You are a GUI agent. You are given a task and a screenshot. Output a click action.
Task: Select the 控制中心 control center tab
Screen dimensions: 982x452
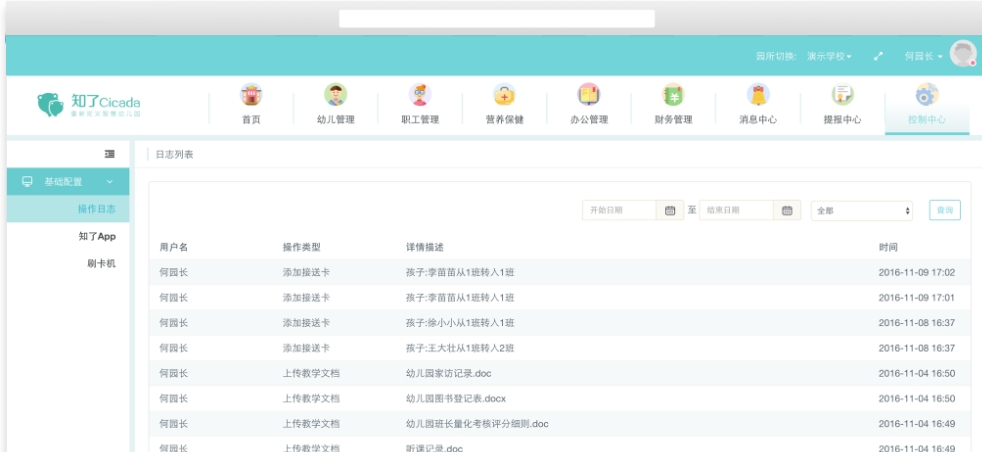[x=926, y=104]
